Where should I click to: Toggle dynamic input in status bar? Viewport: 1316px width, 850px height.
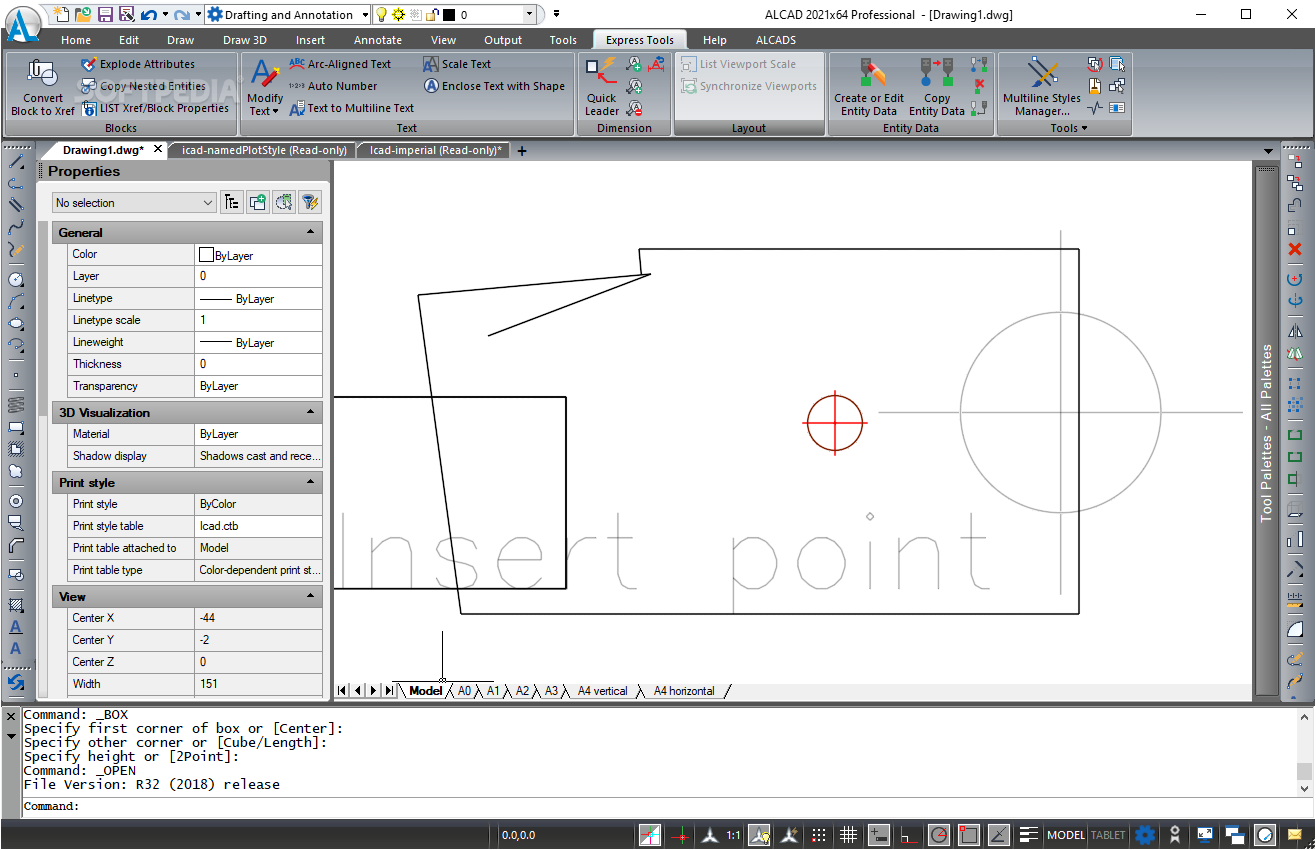click(879, 835)
